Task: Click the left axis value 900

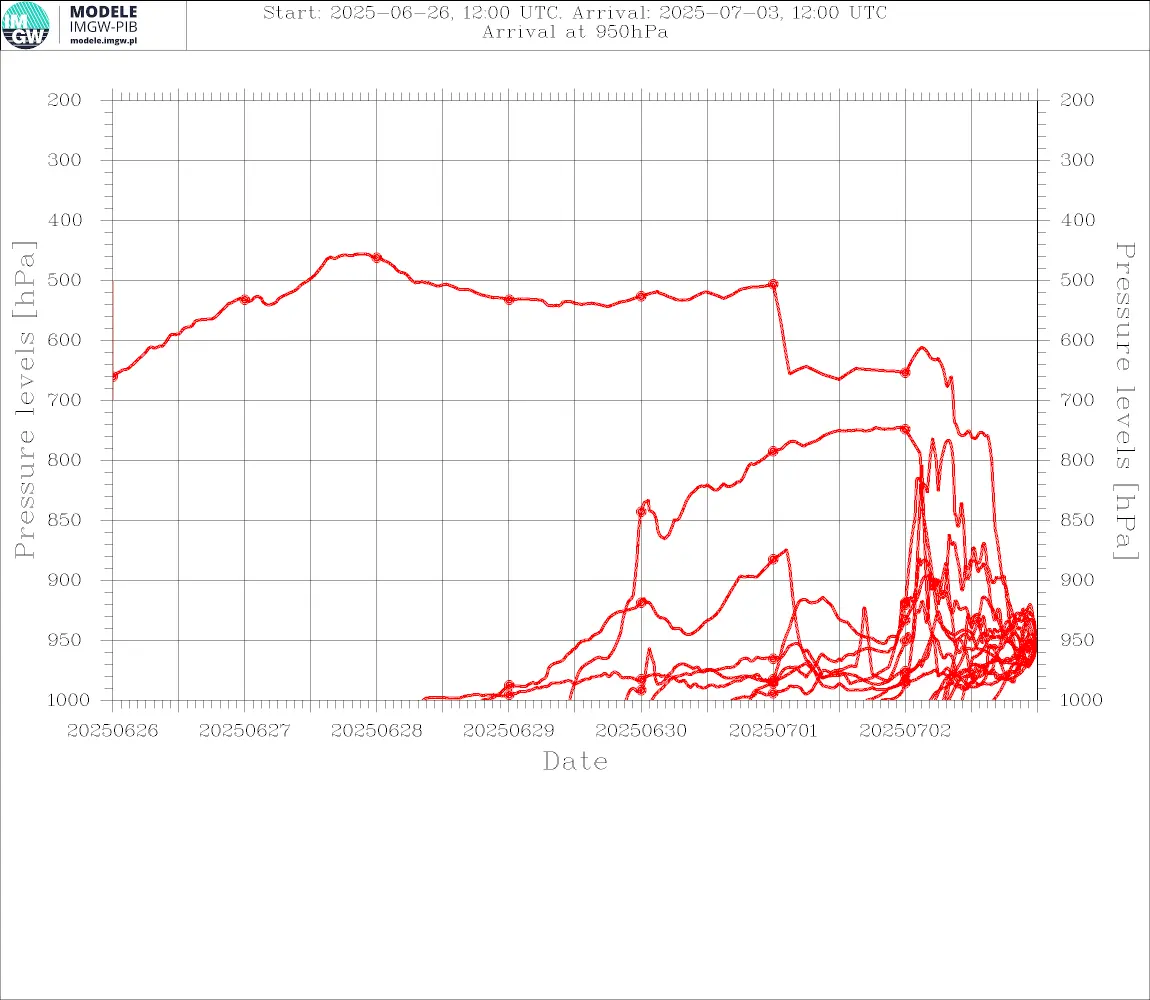Action: click(65, 580)
